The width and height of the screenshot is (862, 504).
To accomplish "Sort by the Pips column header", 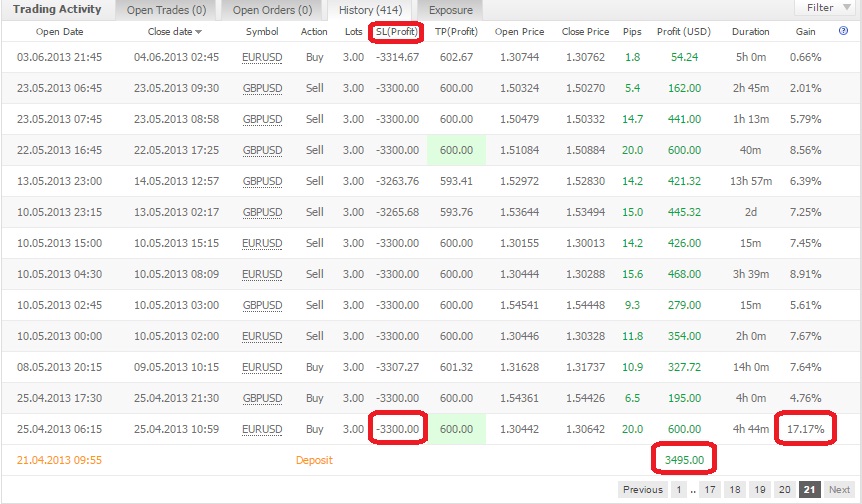I will (632, 32).
